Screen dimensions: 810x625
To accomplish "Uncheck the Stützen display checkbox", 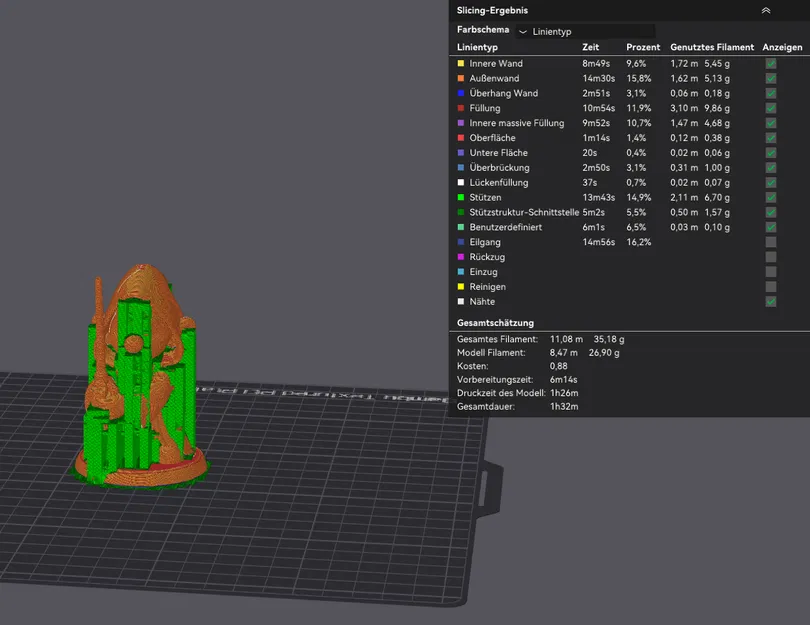I will (770, 197).
